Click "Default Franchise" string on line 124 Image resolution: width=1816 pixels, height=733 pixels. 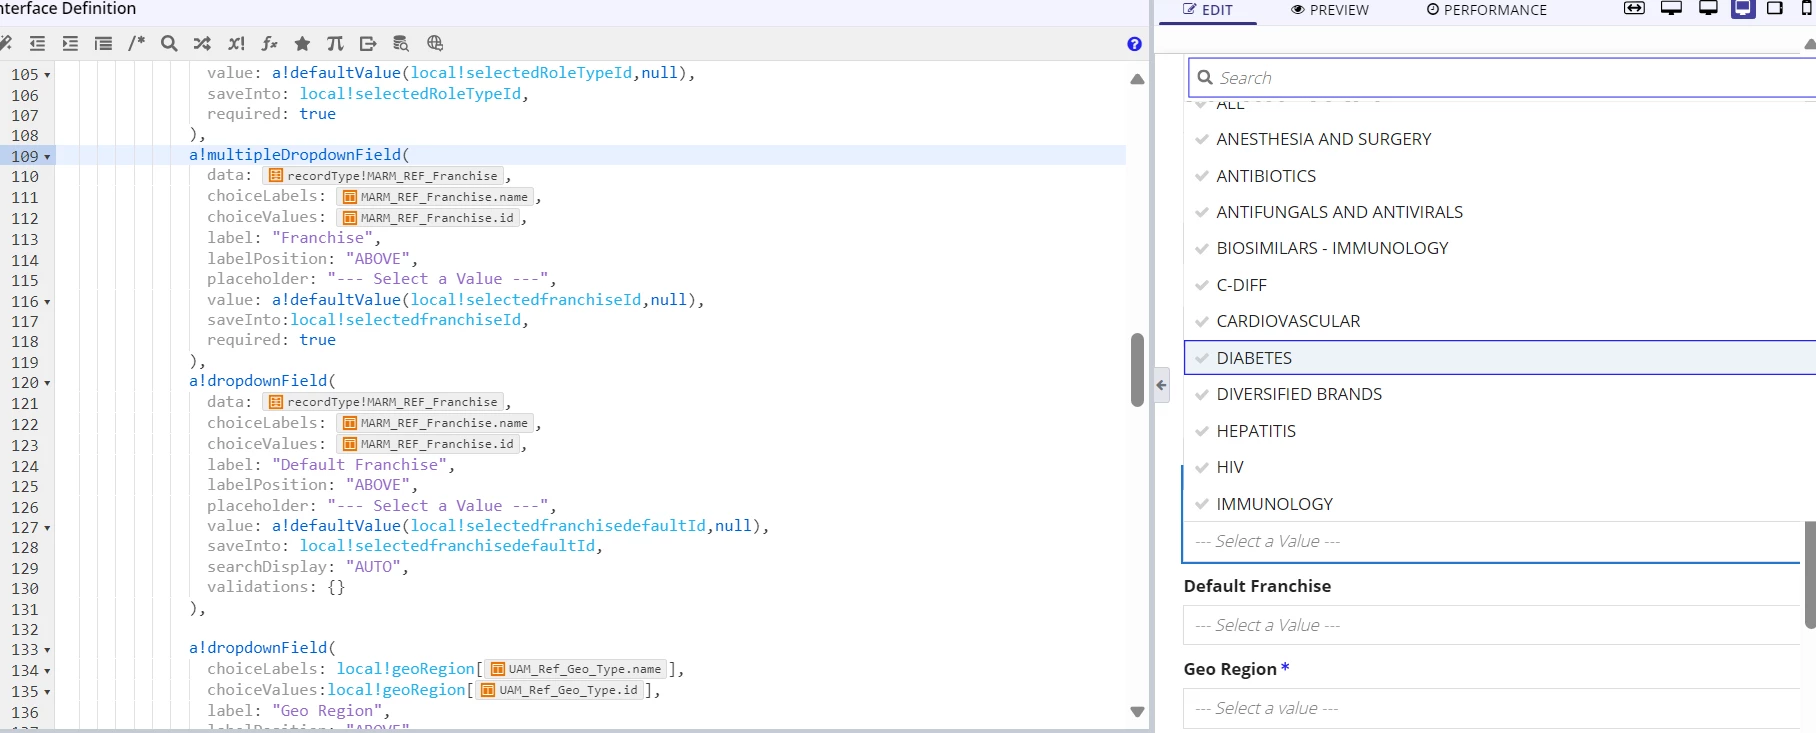[x=359, y=465]
